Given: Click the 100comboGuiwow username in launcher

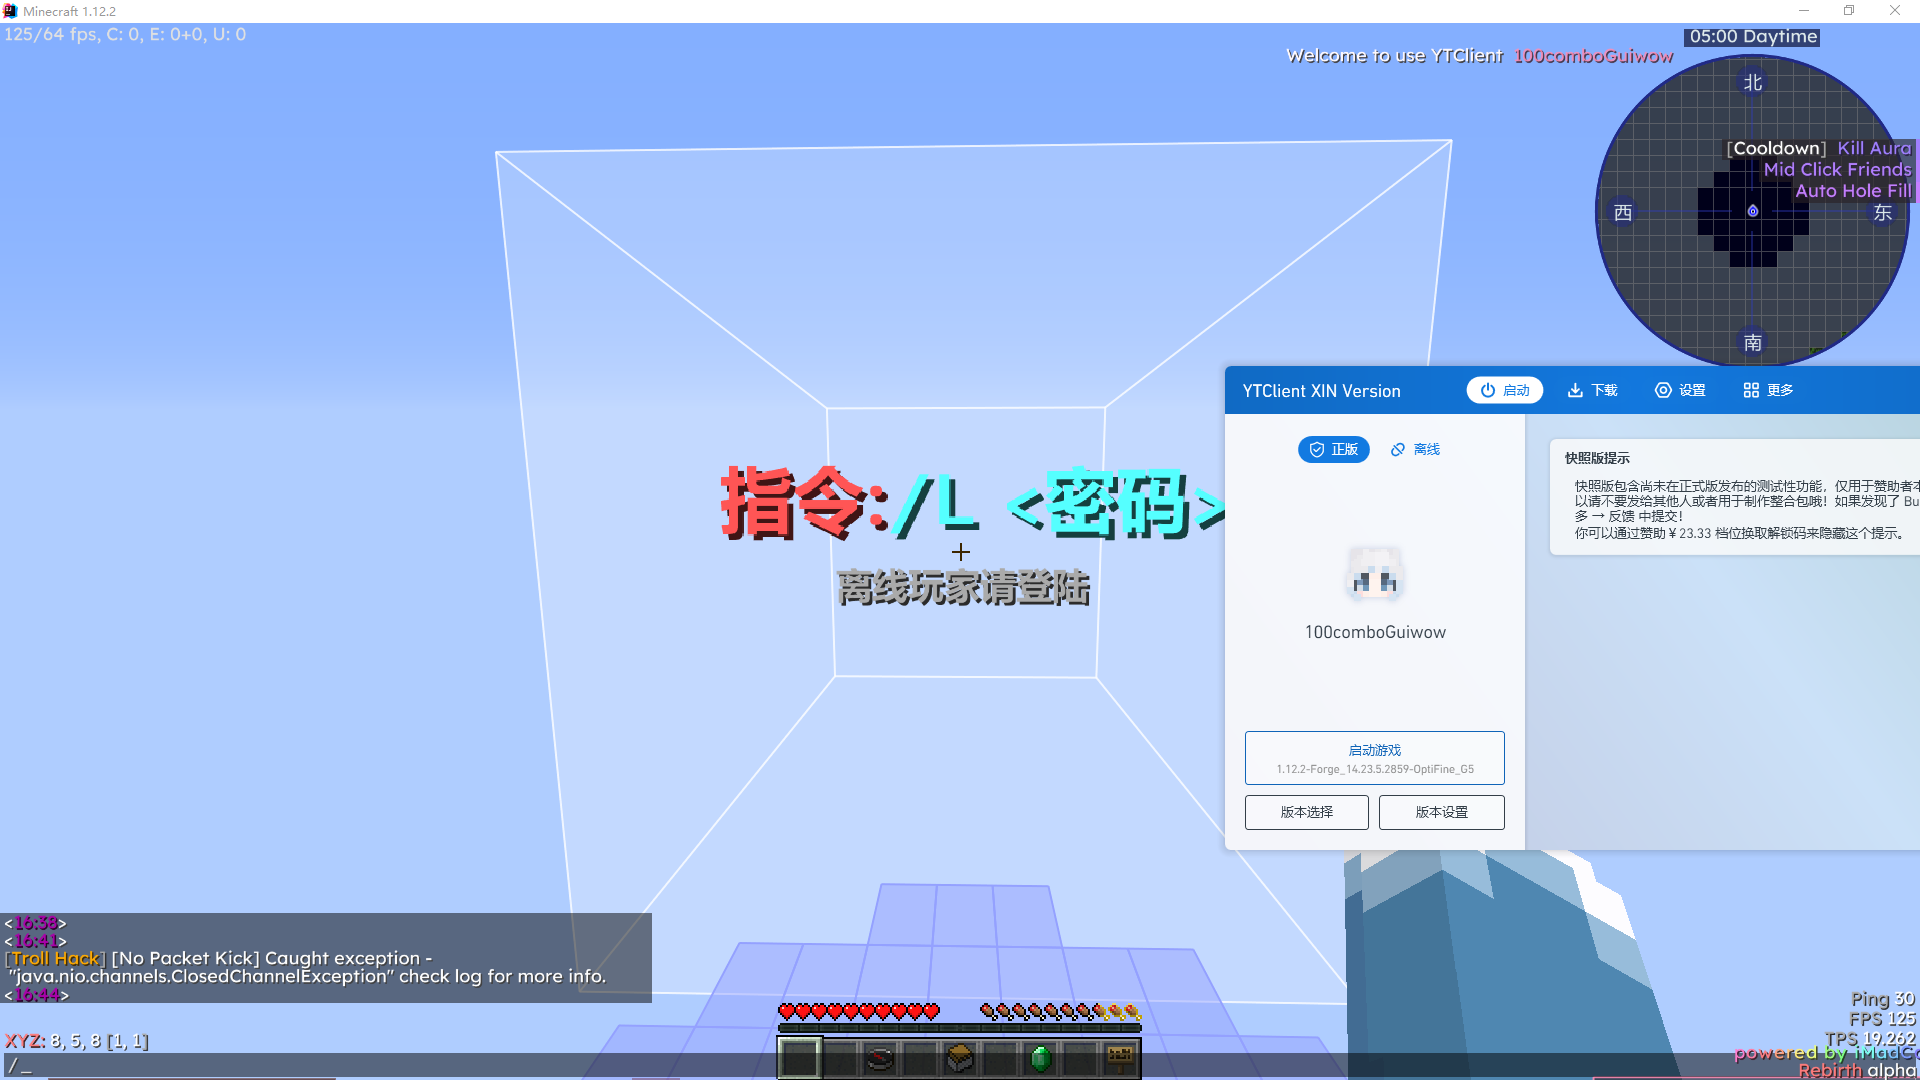Looking at the screenshot, I should point(1375,632).
